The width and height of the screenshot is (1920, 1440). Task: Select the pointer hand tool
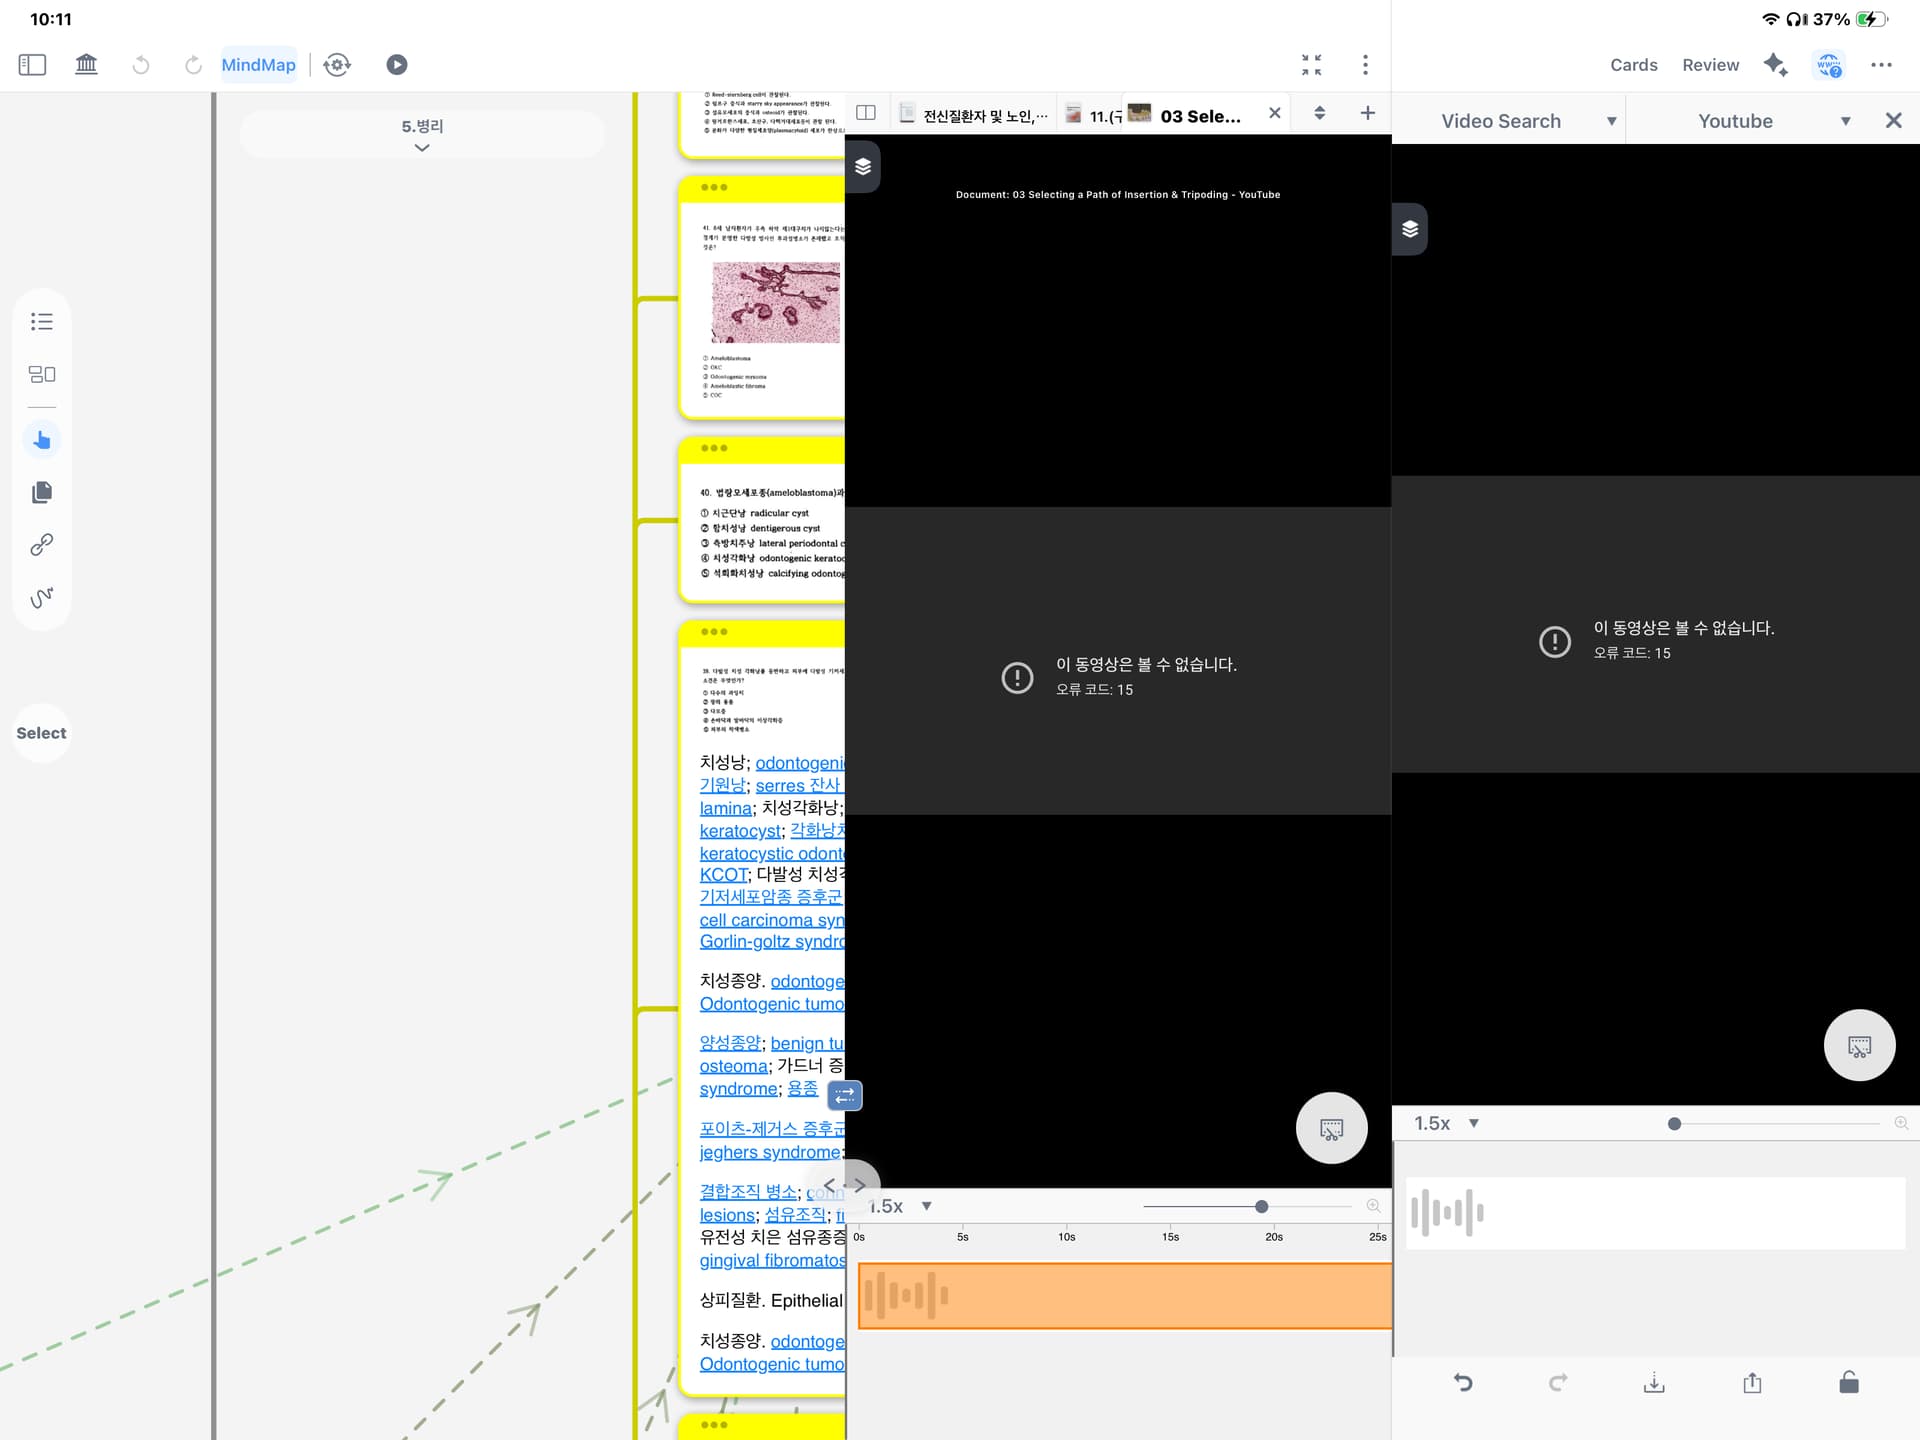42,440
